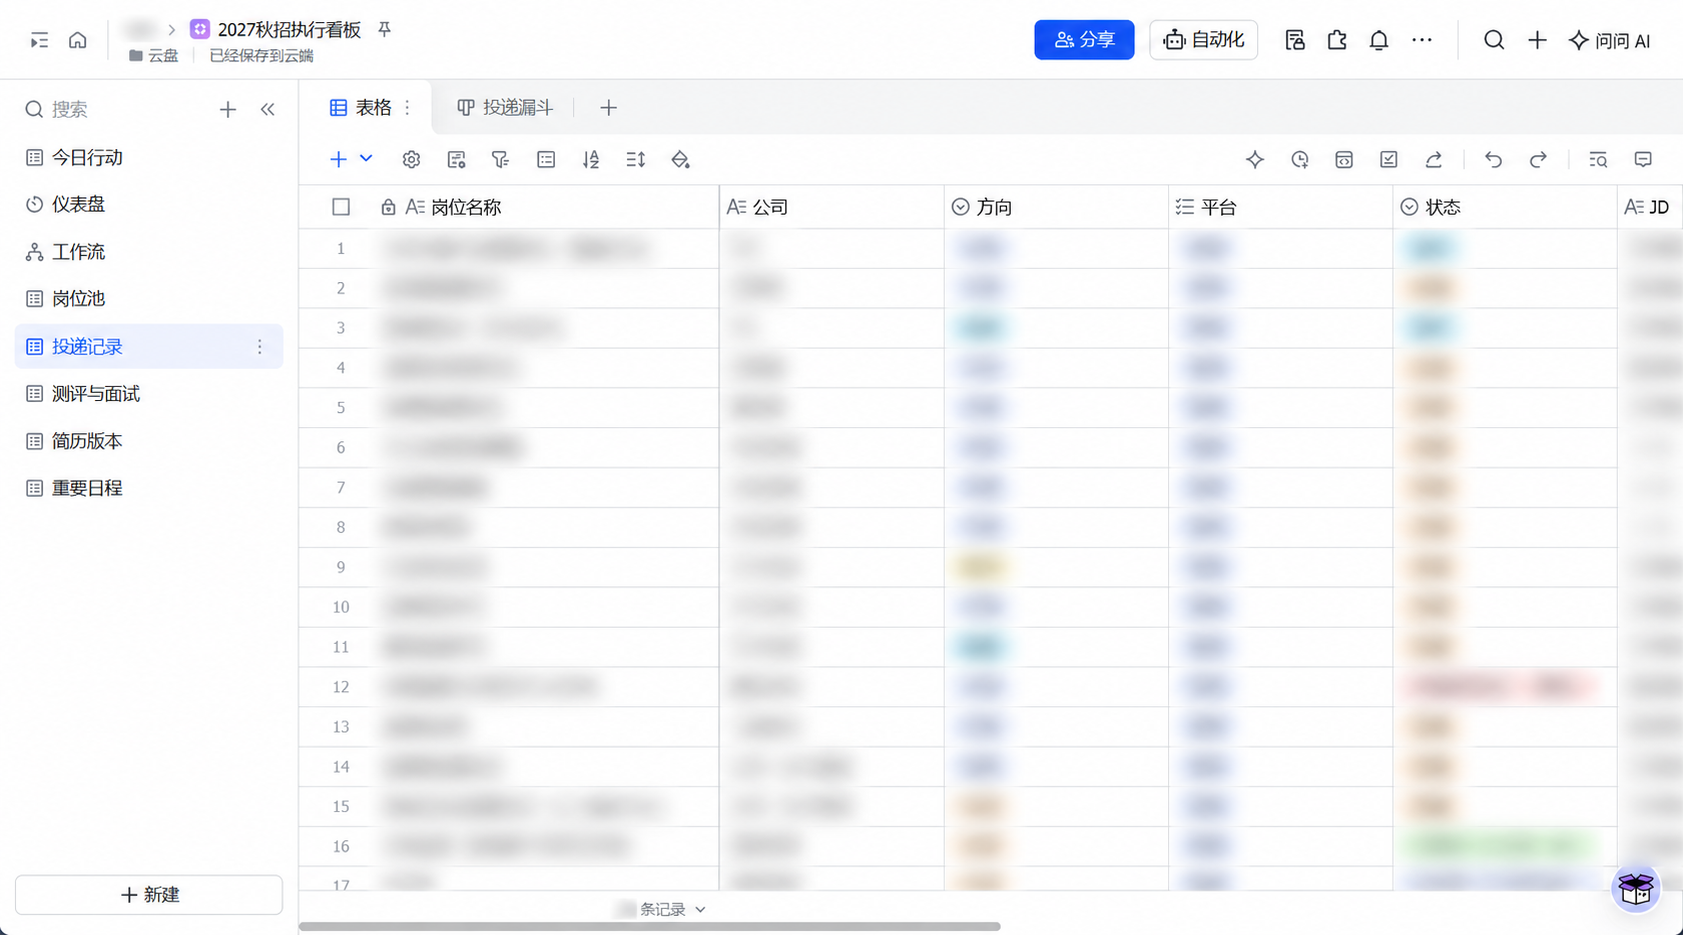The image size is (1683, 935).
Task: Open the plugin puzzle-piece icon
Action: [x=1337, y=41]
